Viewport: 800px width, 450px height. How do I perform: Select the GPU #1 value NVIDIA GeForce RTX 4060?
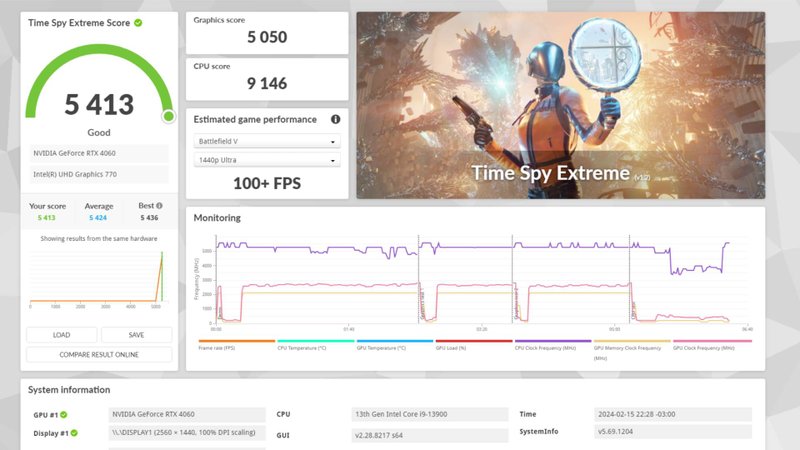pyautogui.click(x=187, y=414)
